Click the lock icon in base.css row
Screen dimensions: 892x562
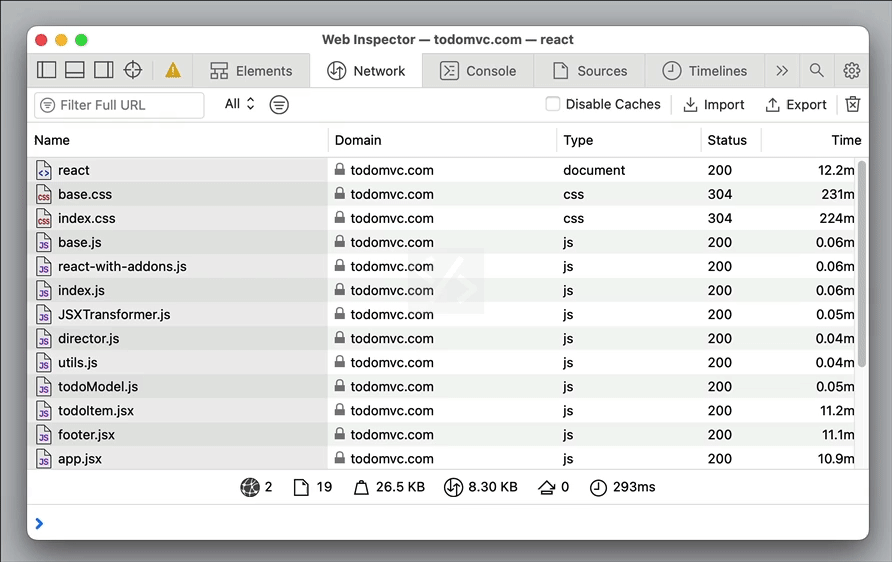pyautogui.click(x=340, y=193)
